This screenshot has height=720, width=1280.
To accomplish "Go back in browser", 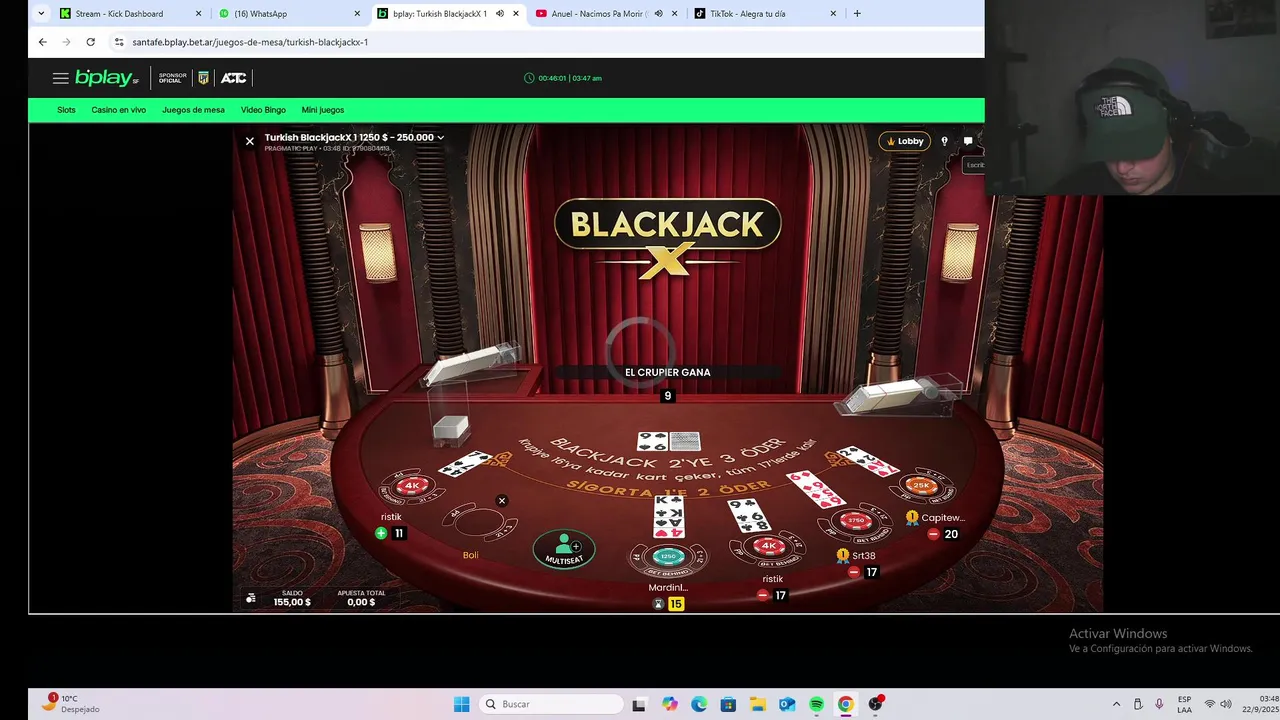I will (42, 42).
